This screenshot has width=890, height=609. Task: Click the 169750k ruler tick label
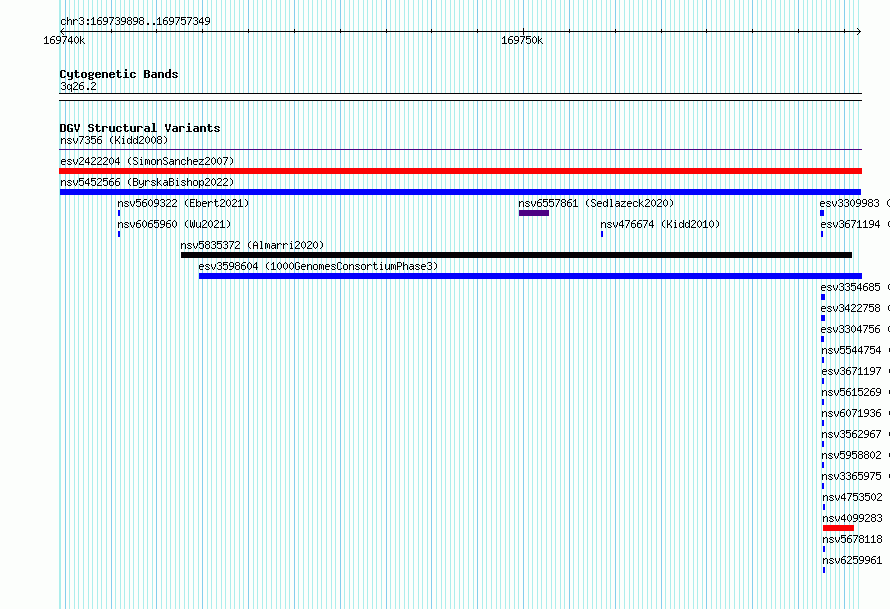click(x=522, y=40)
